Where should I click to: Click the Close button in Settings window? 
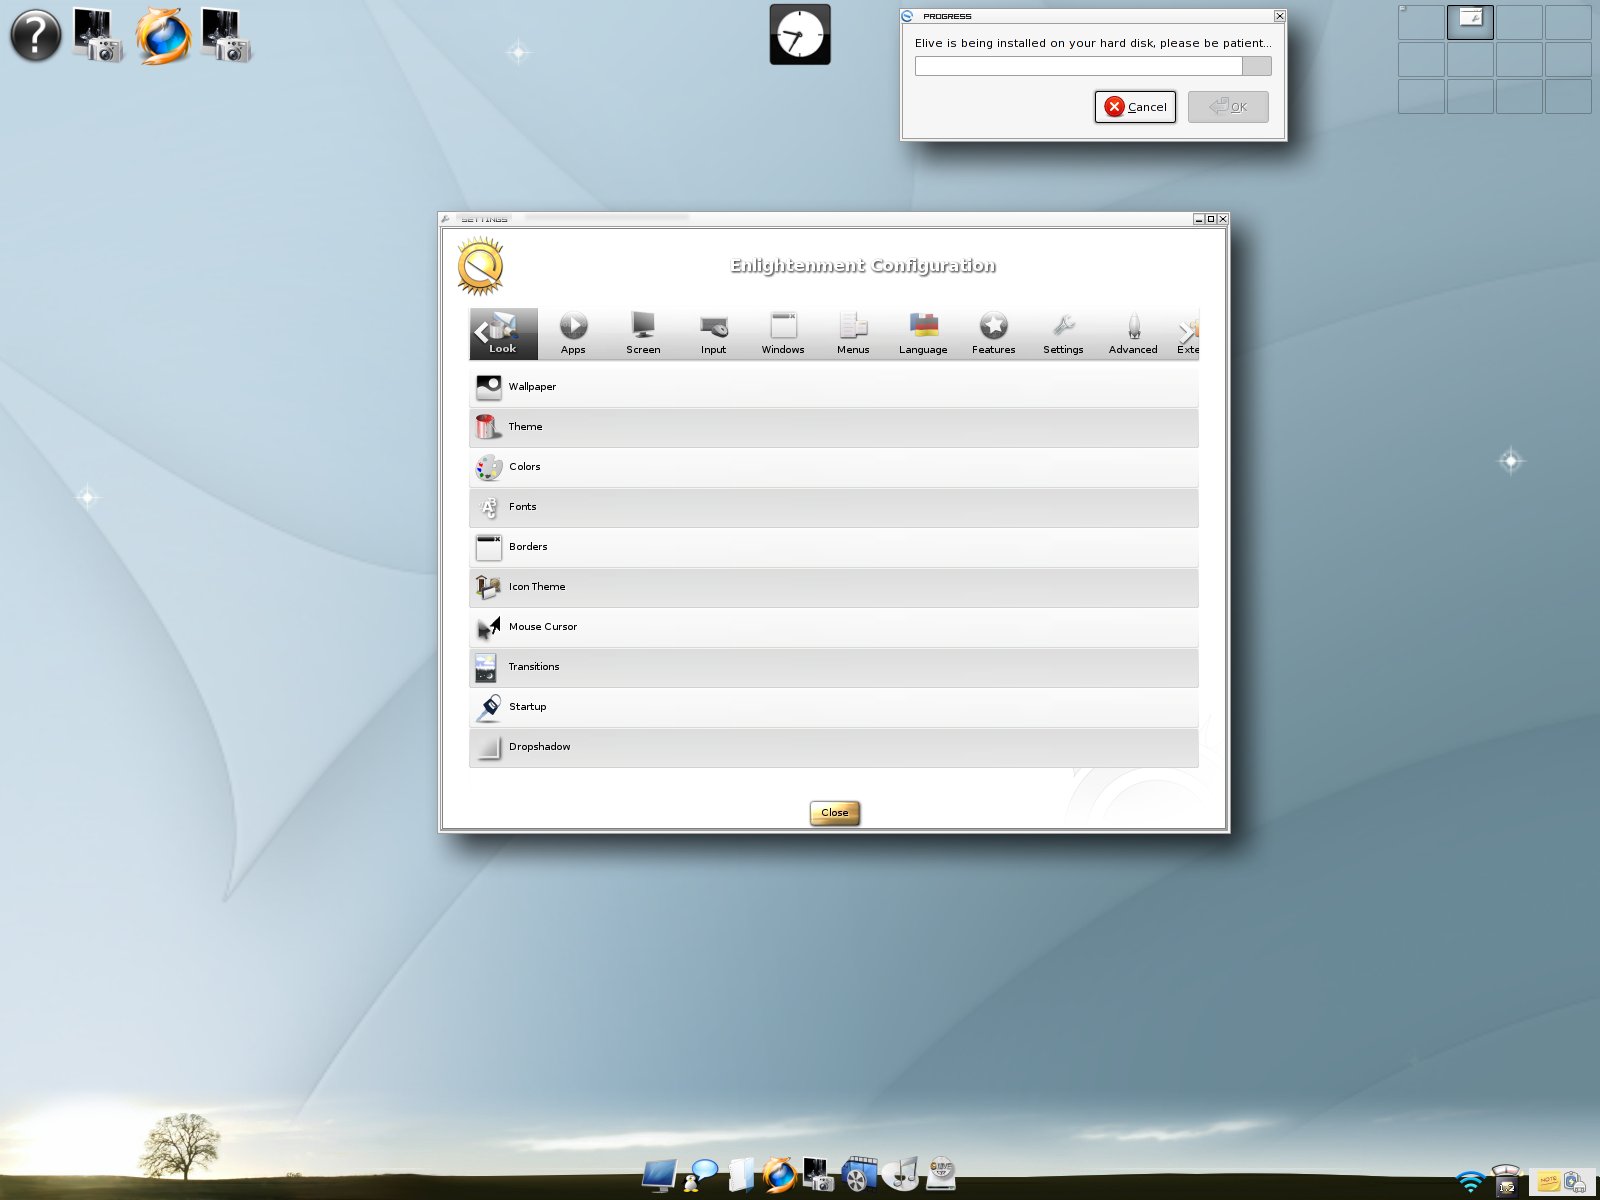pyautogui.click(x=835, y=812)
